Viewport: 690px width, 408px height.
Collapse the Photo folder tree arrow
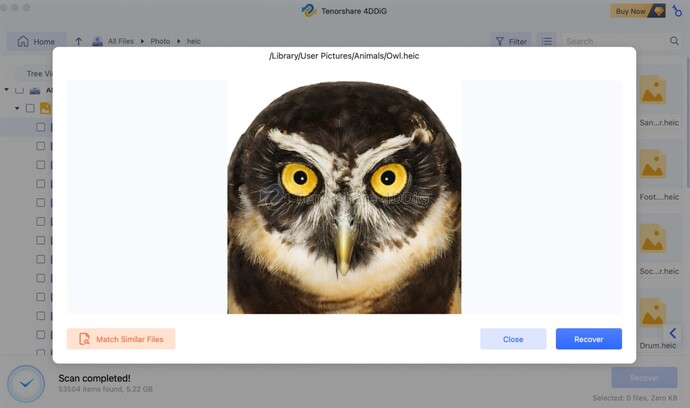tap(17, 108)
